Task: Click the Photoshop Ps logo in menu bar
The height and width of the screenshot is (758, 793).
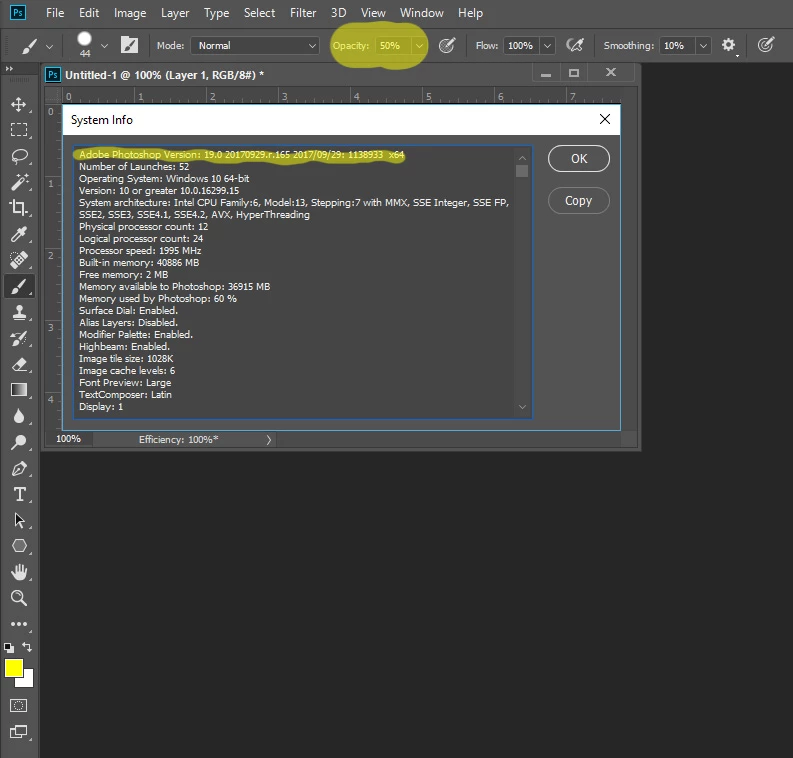Action: point(18,12)
